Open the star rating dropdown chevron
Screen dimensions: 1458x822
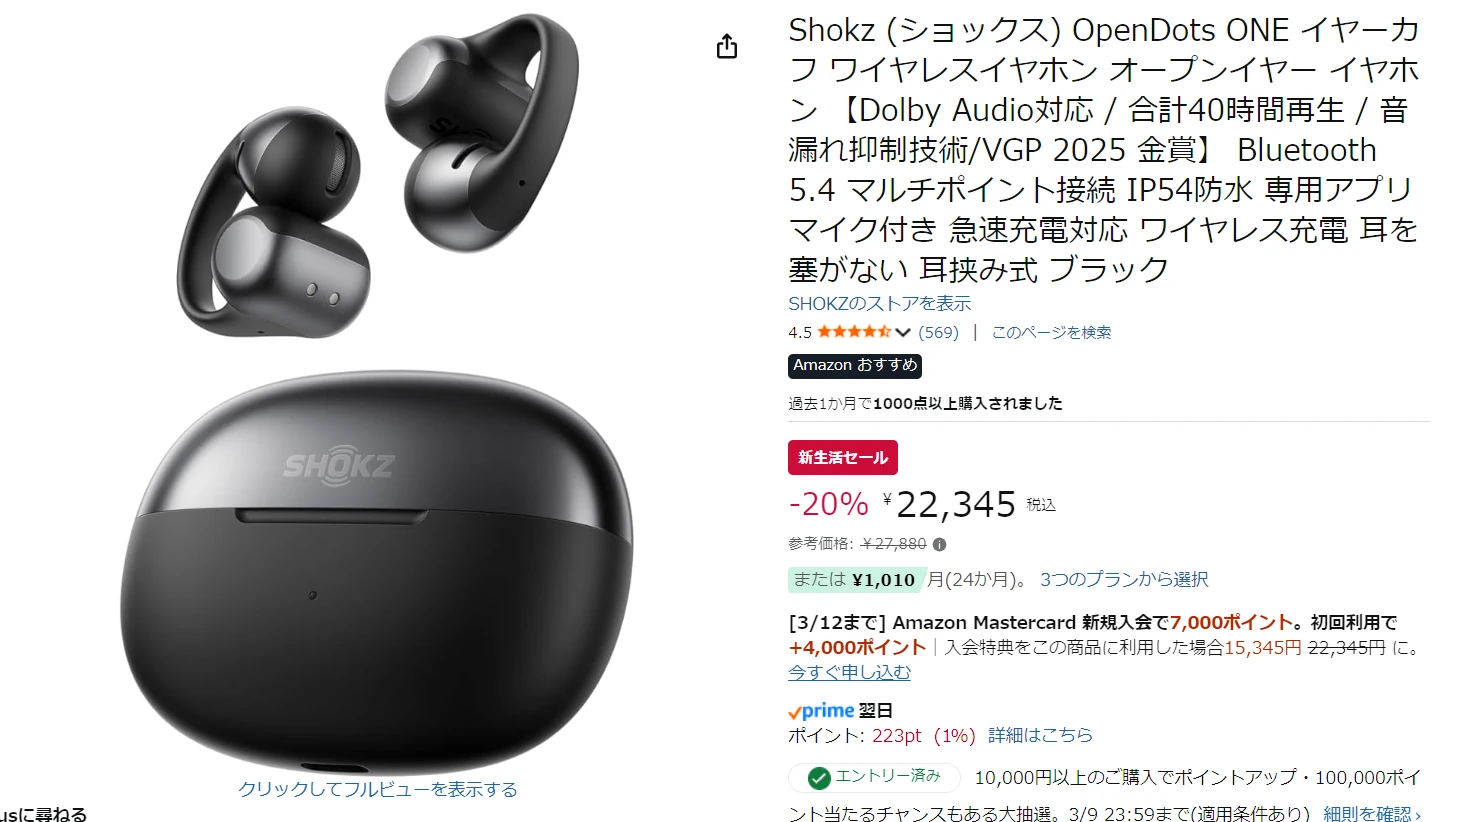click(903, 333)
